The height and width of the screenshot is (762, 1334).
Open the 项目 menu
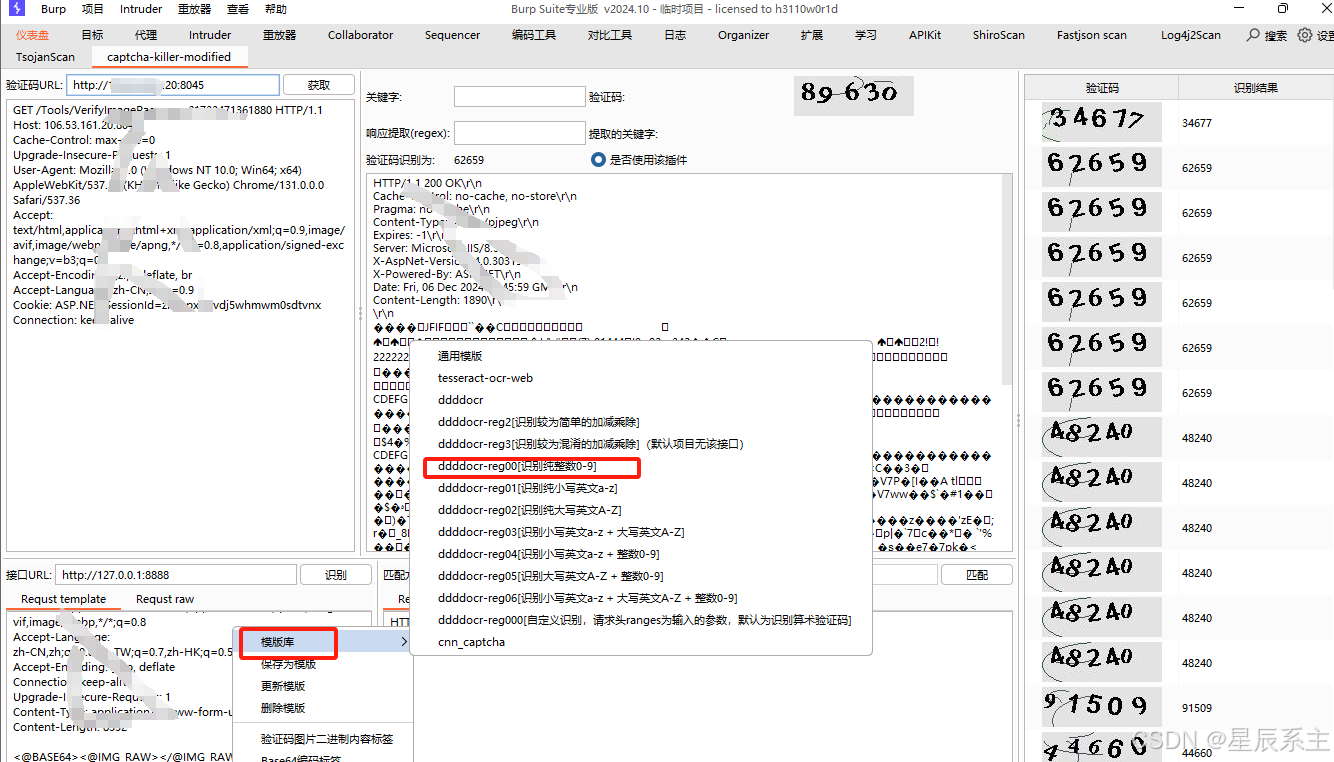(93, 9)
